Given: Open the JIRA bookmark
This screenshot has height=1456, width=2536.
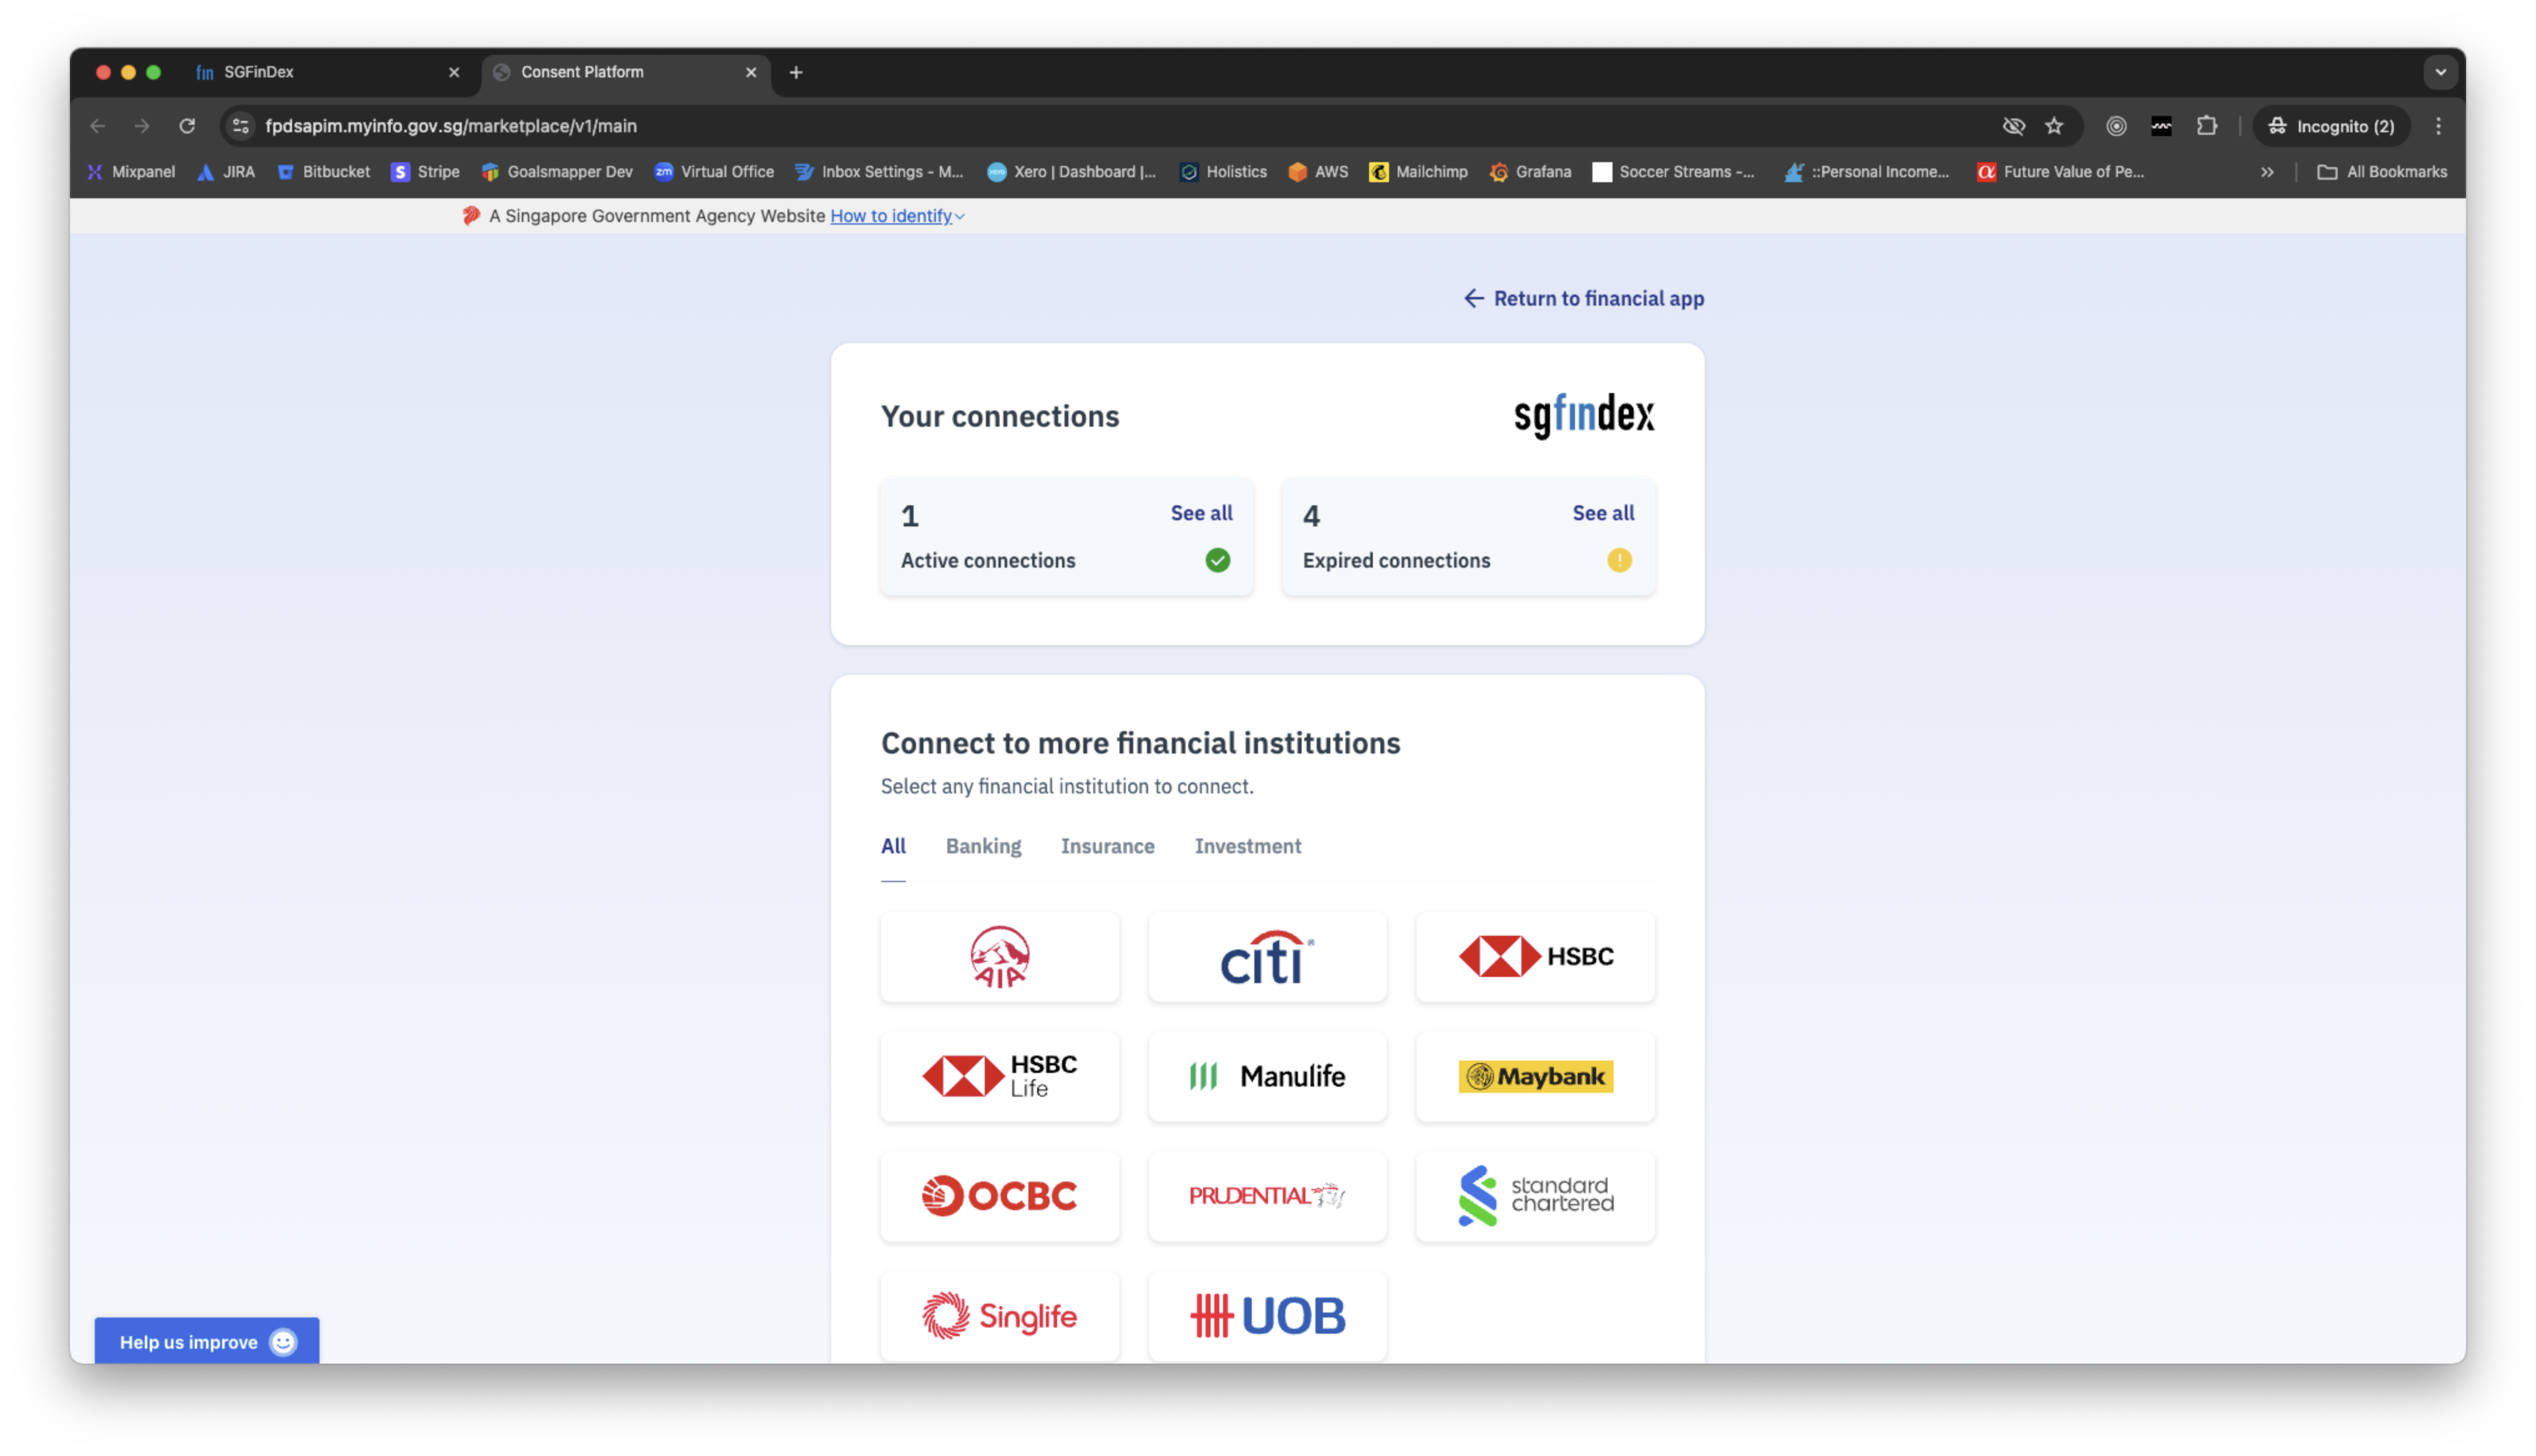Looking at the screenshot, I should pos(226,172).
